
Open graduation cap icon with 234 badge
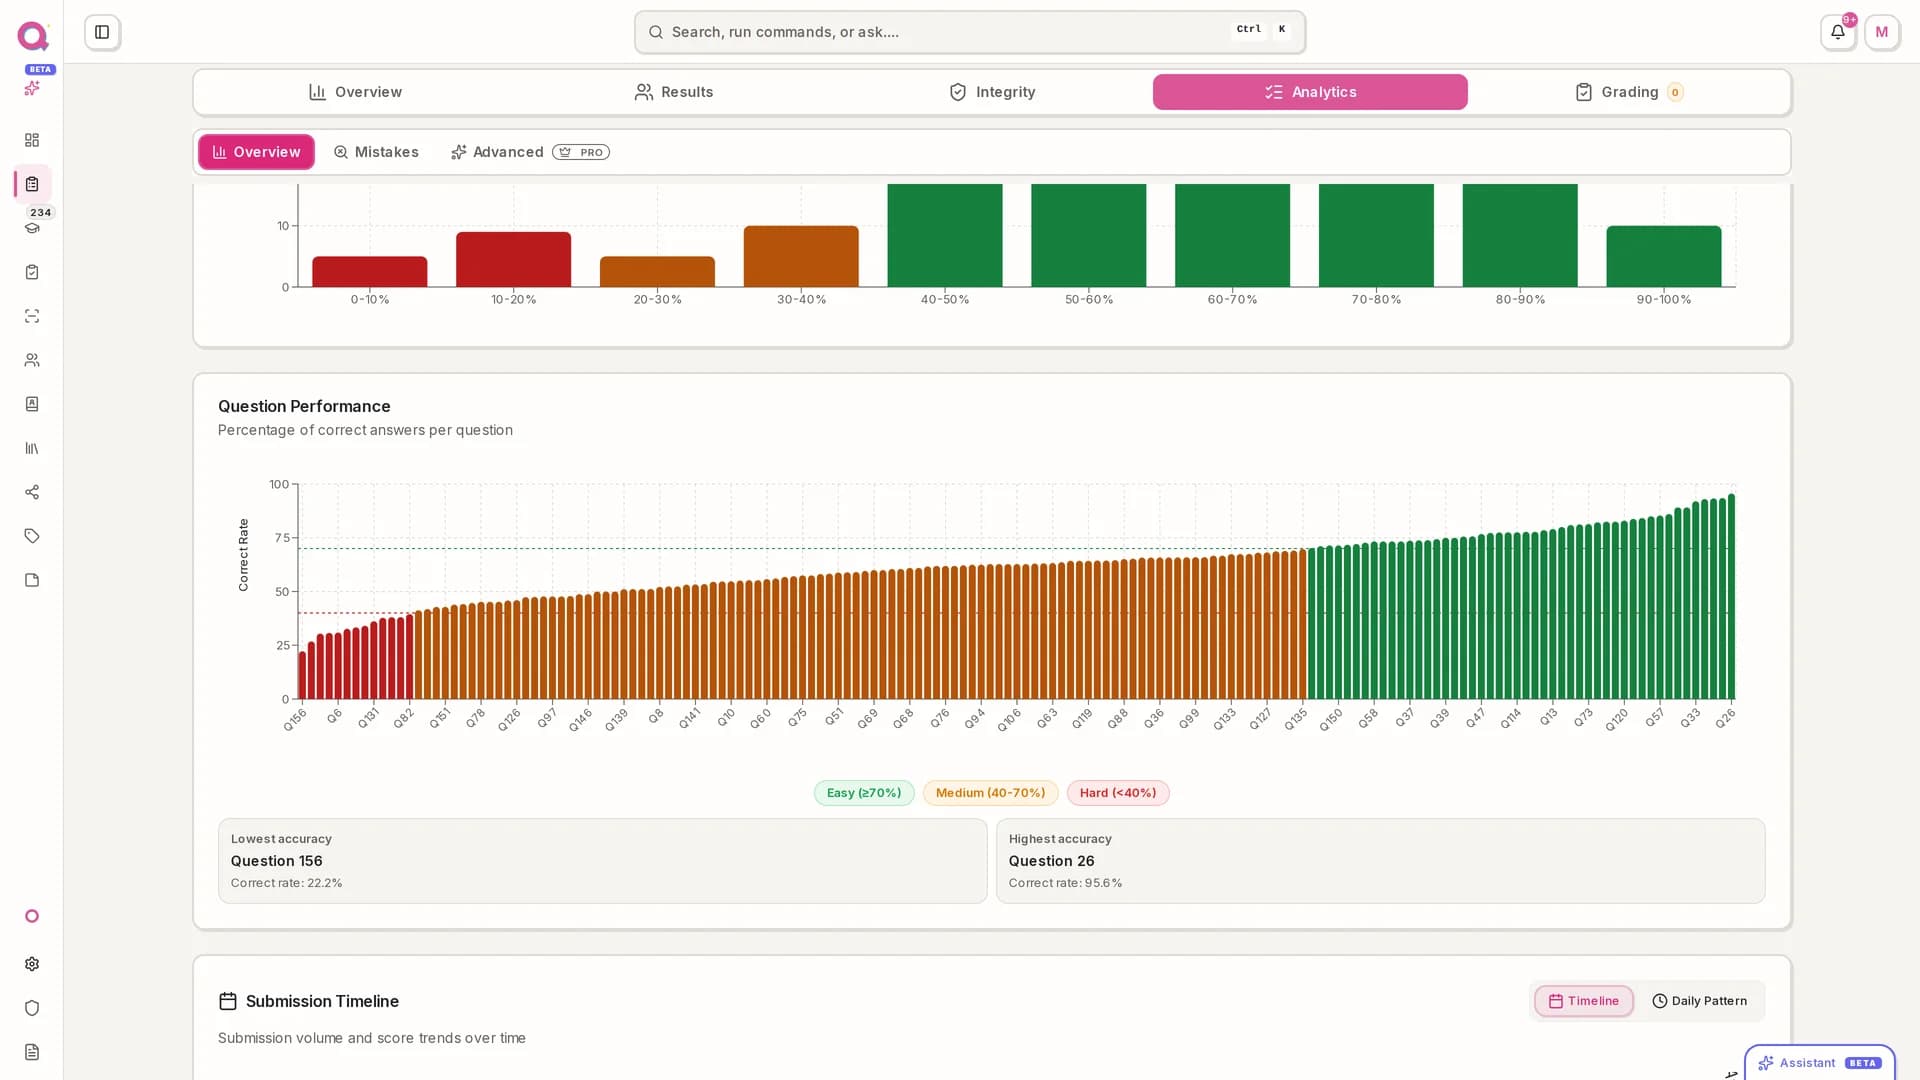tap(32, 228)
